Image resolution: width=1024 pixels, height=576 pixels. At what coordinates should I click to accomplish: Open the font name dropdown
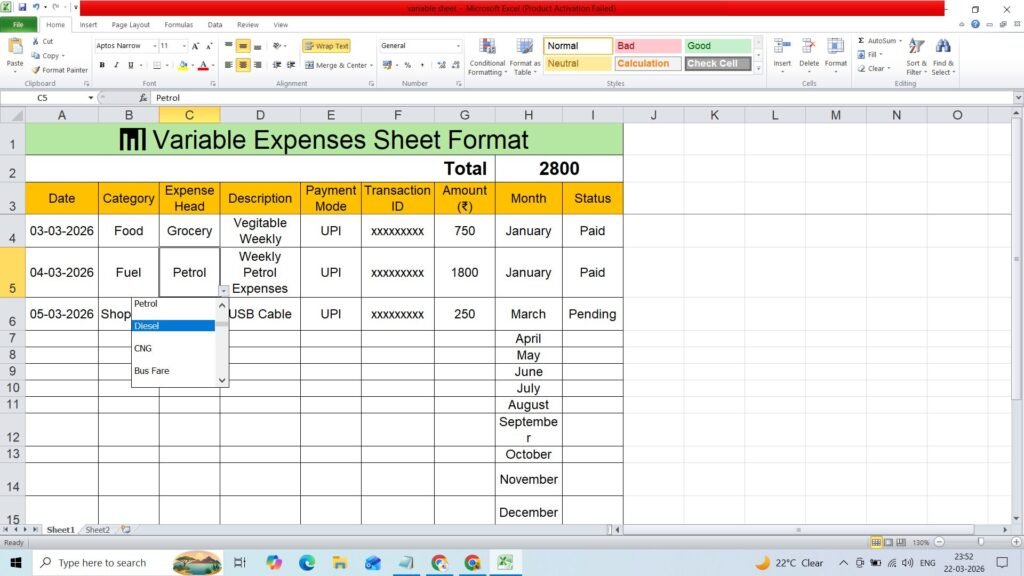coord(154,46)
